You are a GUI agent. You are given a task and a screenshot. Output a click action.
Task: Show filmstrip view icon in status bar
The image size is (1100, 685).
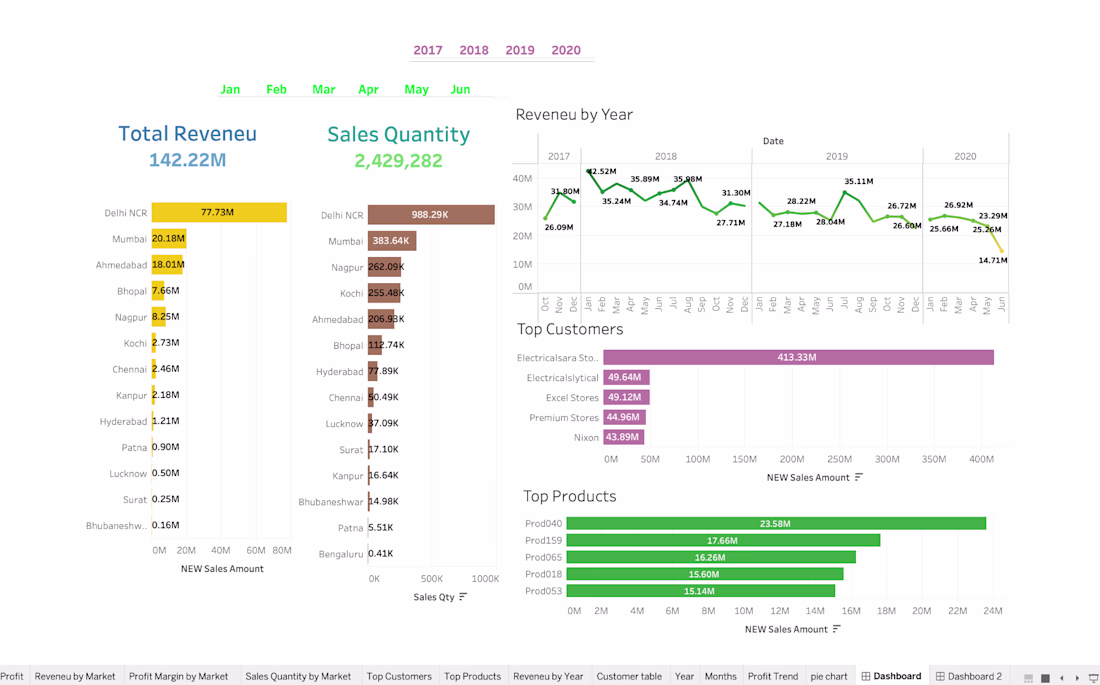[x=1028, y=677]
